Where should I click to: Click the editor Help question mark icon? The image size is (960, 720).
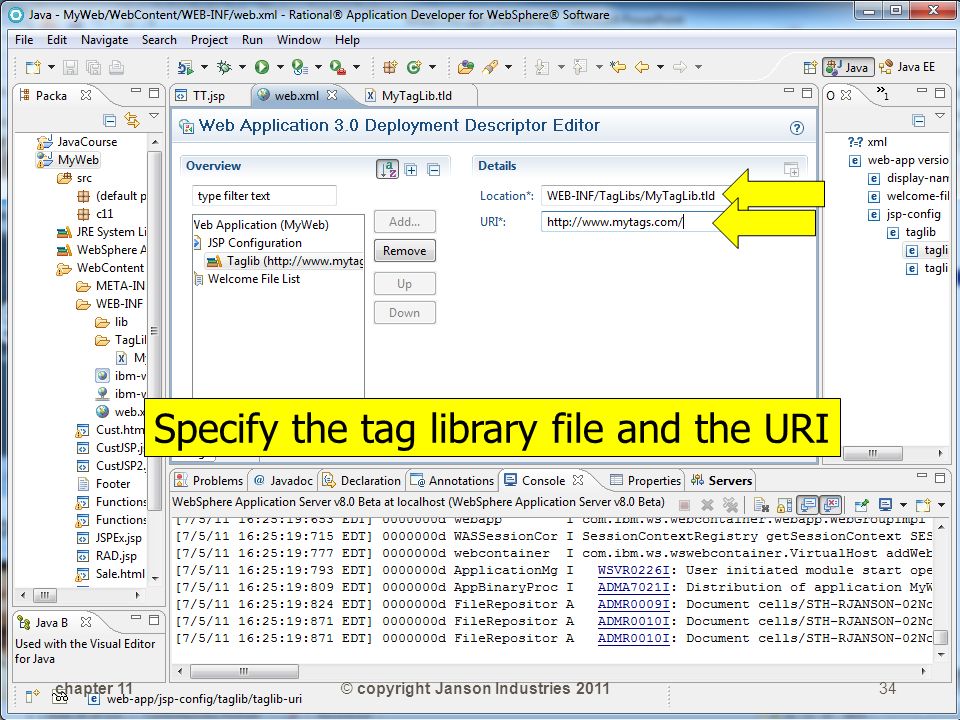click(x=797, y=128)
